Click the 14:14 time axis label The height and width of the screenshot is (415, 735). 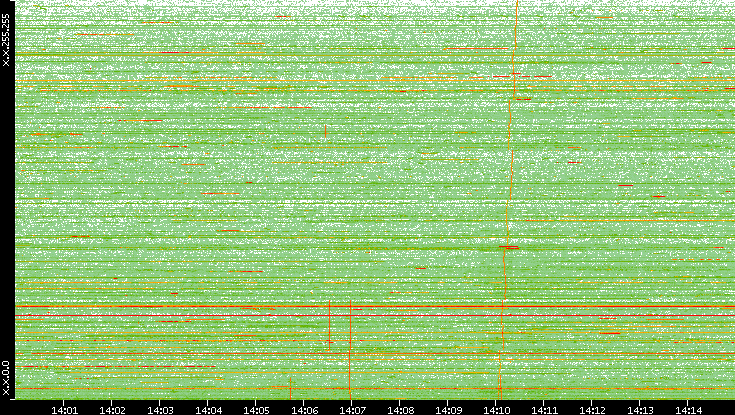point(688,410)
